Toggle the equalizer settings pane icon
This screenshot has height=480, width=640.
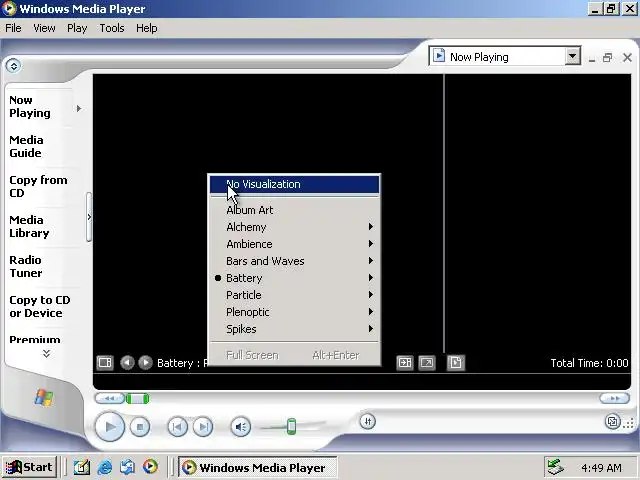click(x=404, y=363)
